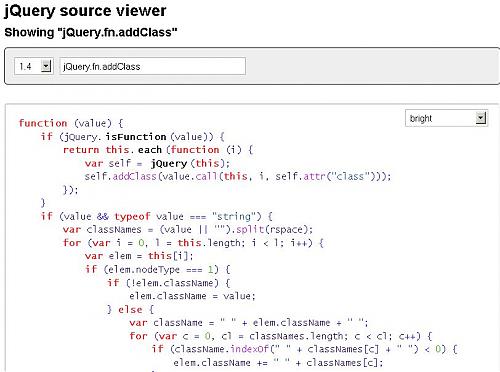Screen dimensions: 500x372
Task: Click the indexOf method in className check
Action: 250,349
